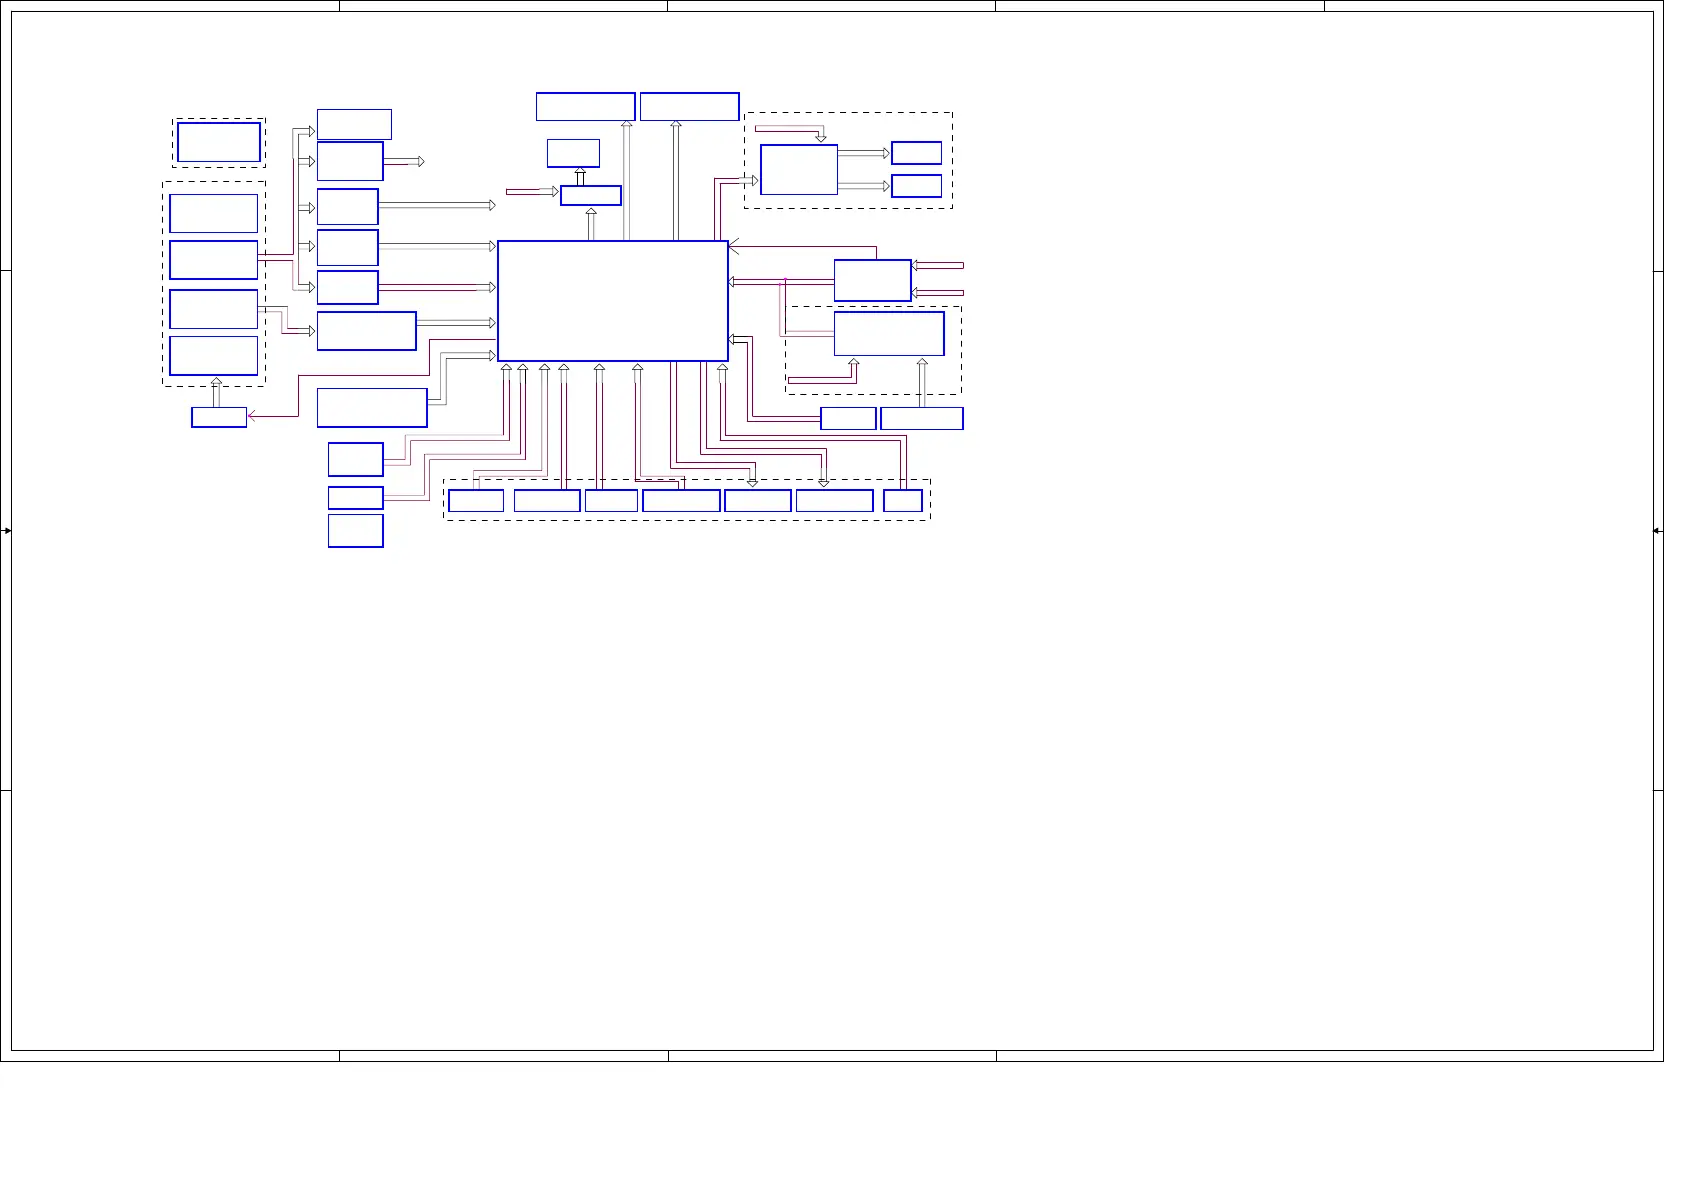This screenshot has width=1684, height=1190.
Task: Select second block from left in bottom dashed row
Action: [x=547, y=501]
